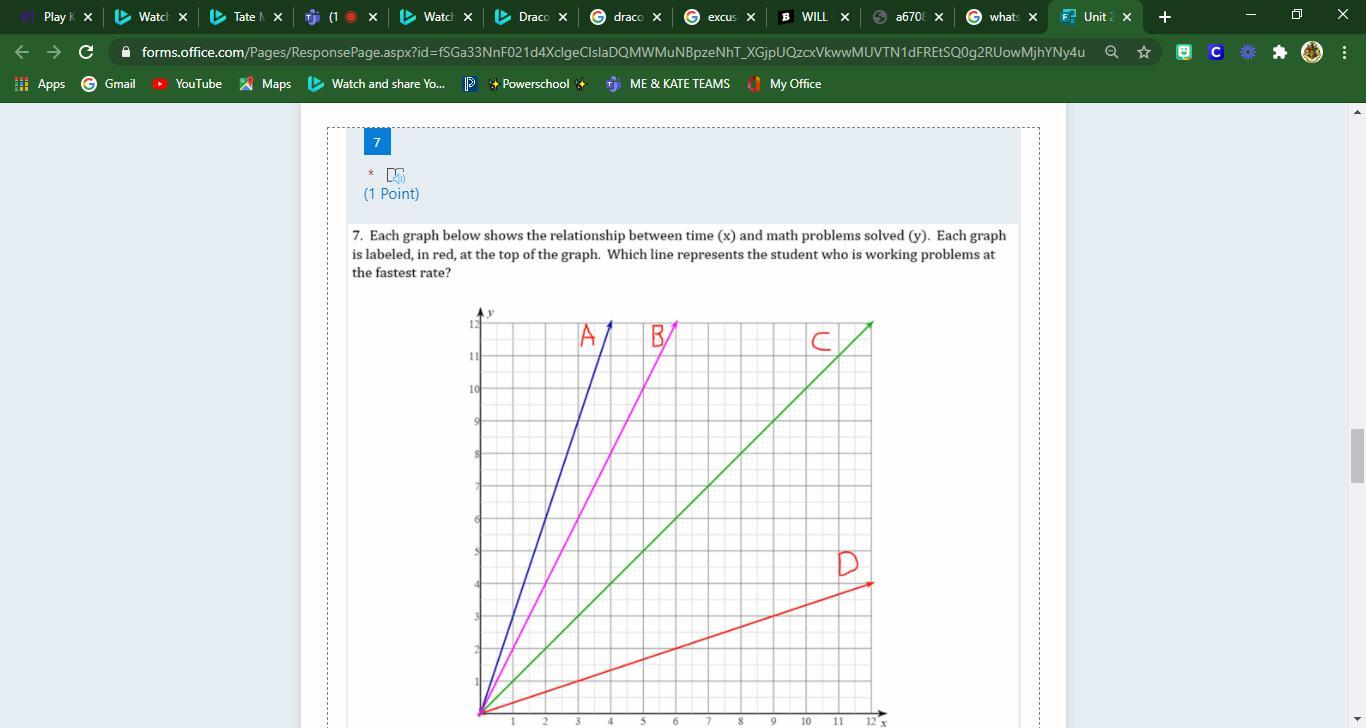Bookmark this page with the star icon
1366x728 pixels.
pos(1144,52)
